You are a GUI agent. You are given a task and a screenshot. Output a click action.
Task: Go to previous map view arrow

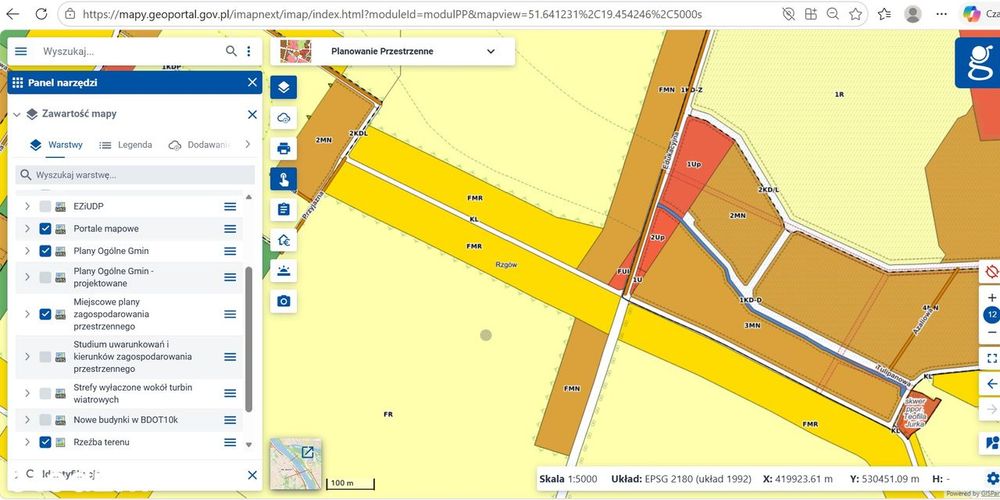[x=991, y=383]
